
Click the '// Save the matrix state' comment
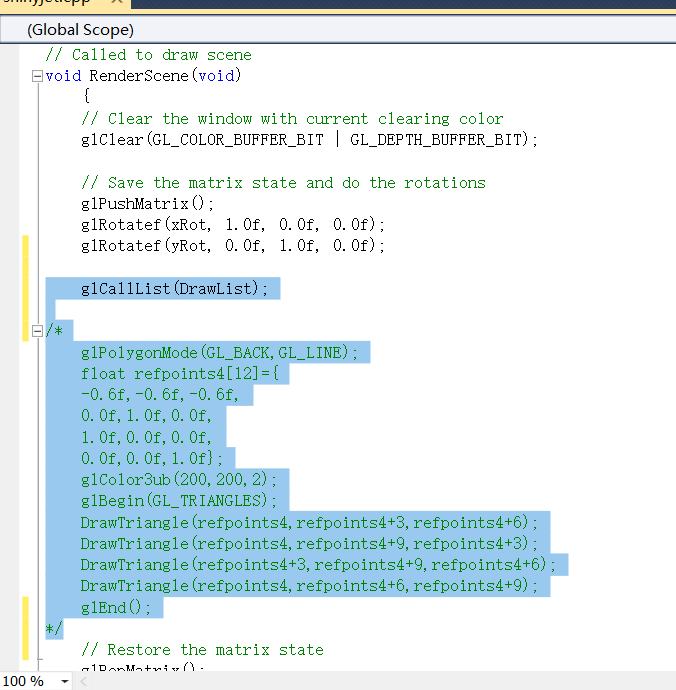(283, 183)
